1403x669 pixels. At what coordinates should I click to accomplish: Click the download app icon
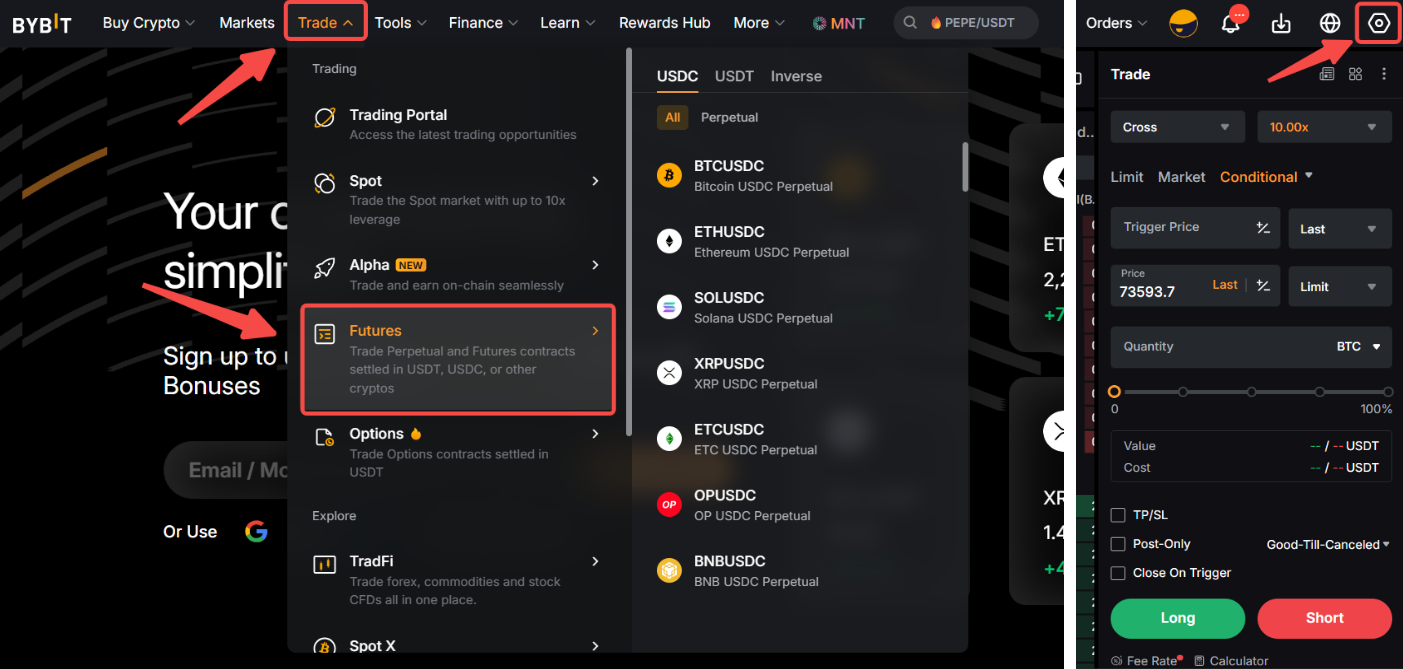coord(1281,24)
